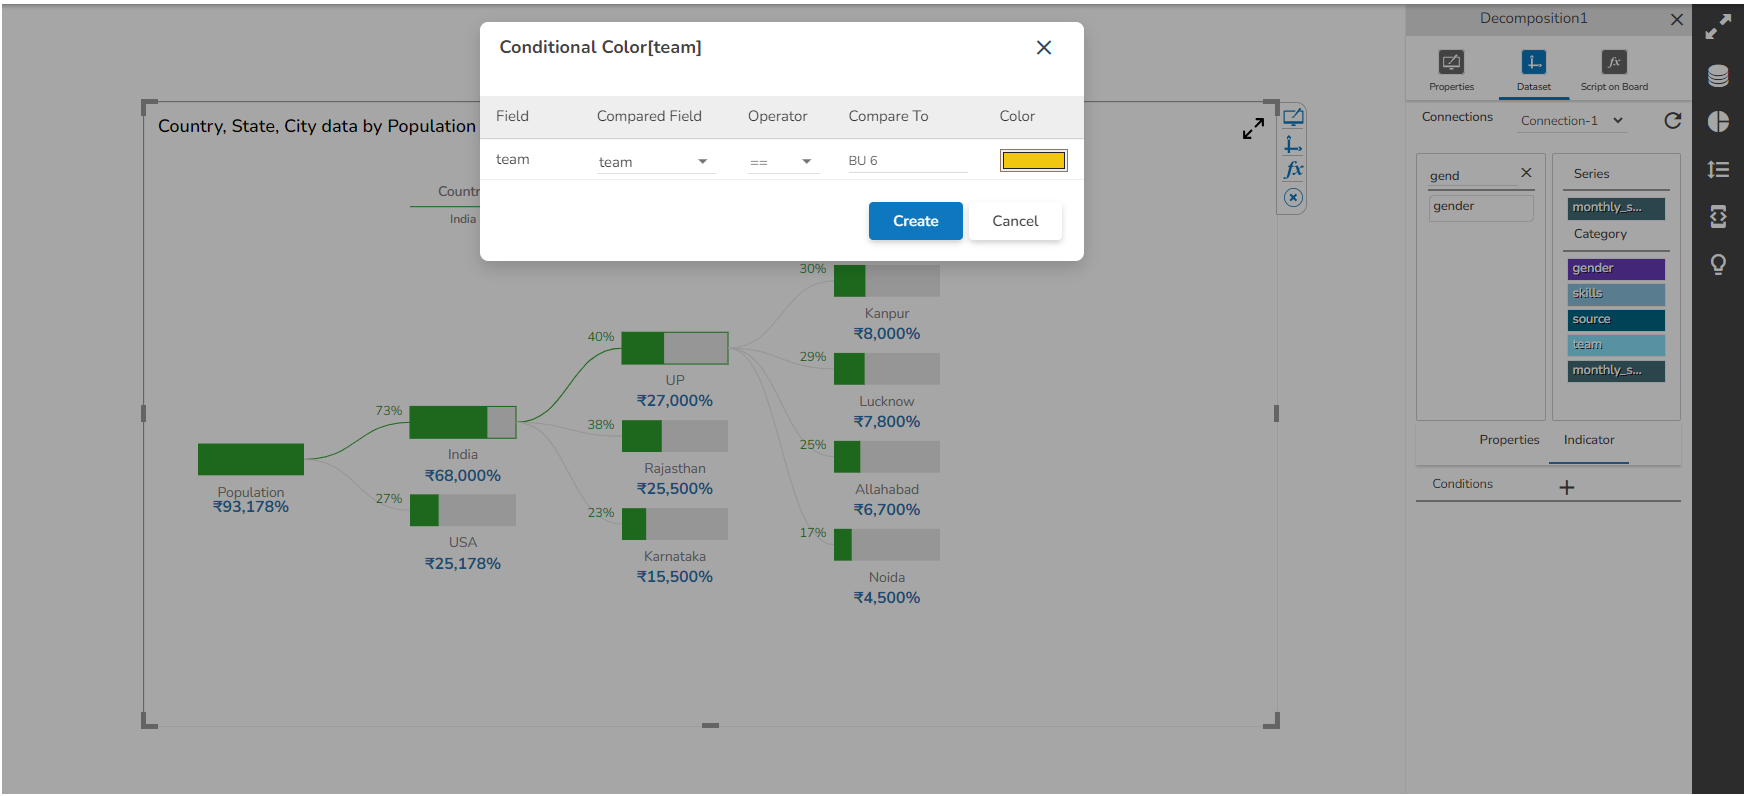Viewport: 1746px width, 796px height.
Task: Open dataset axes icon in floating toolbar
Action: (1293, 144)
